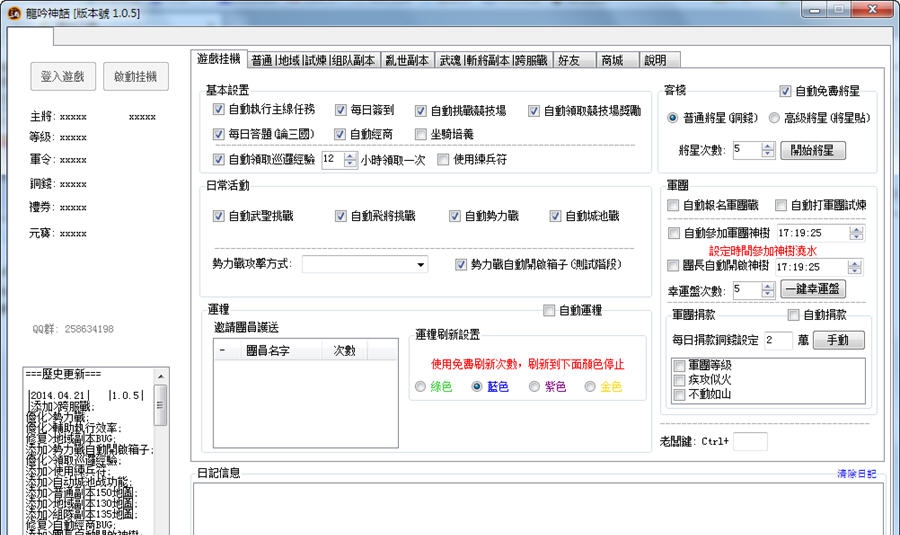
Task: Toggle 勢力戰自動開啟箱子 checkbox
Action: (460, 264)
